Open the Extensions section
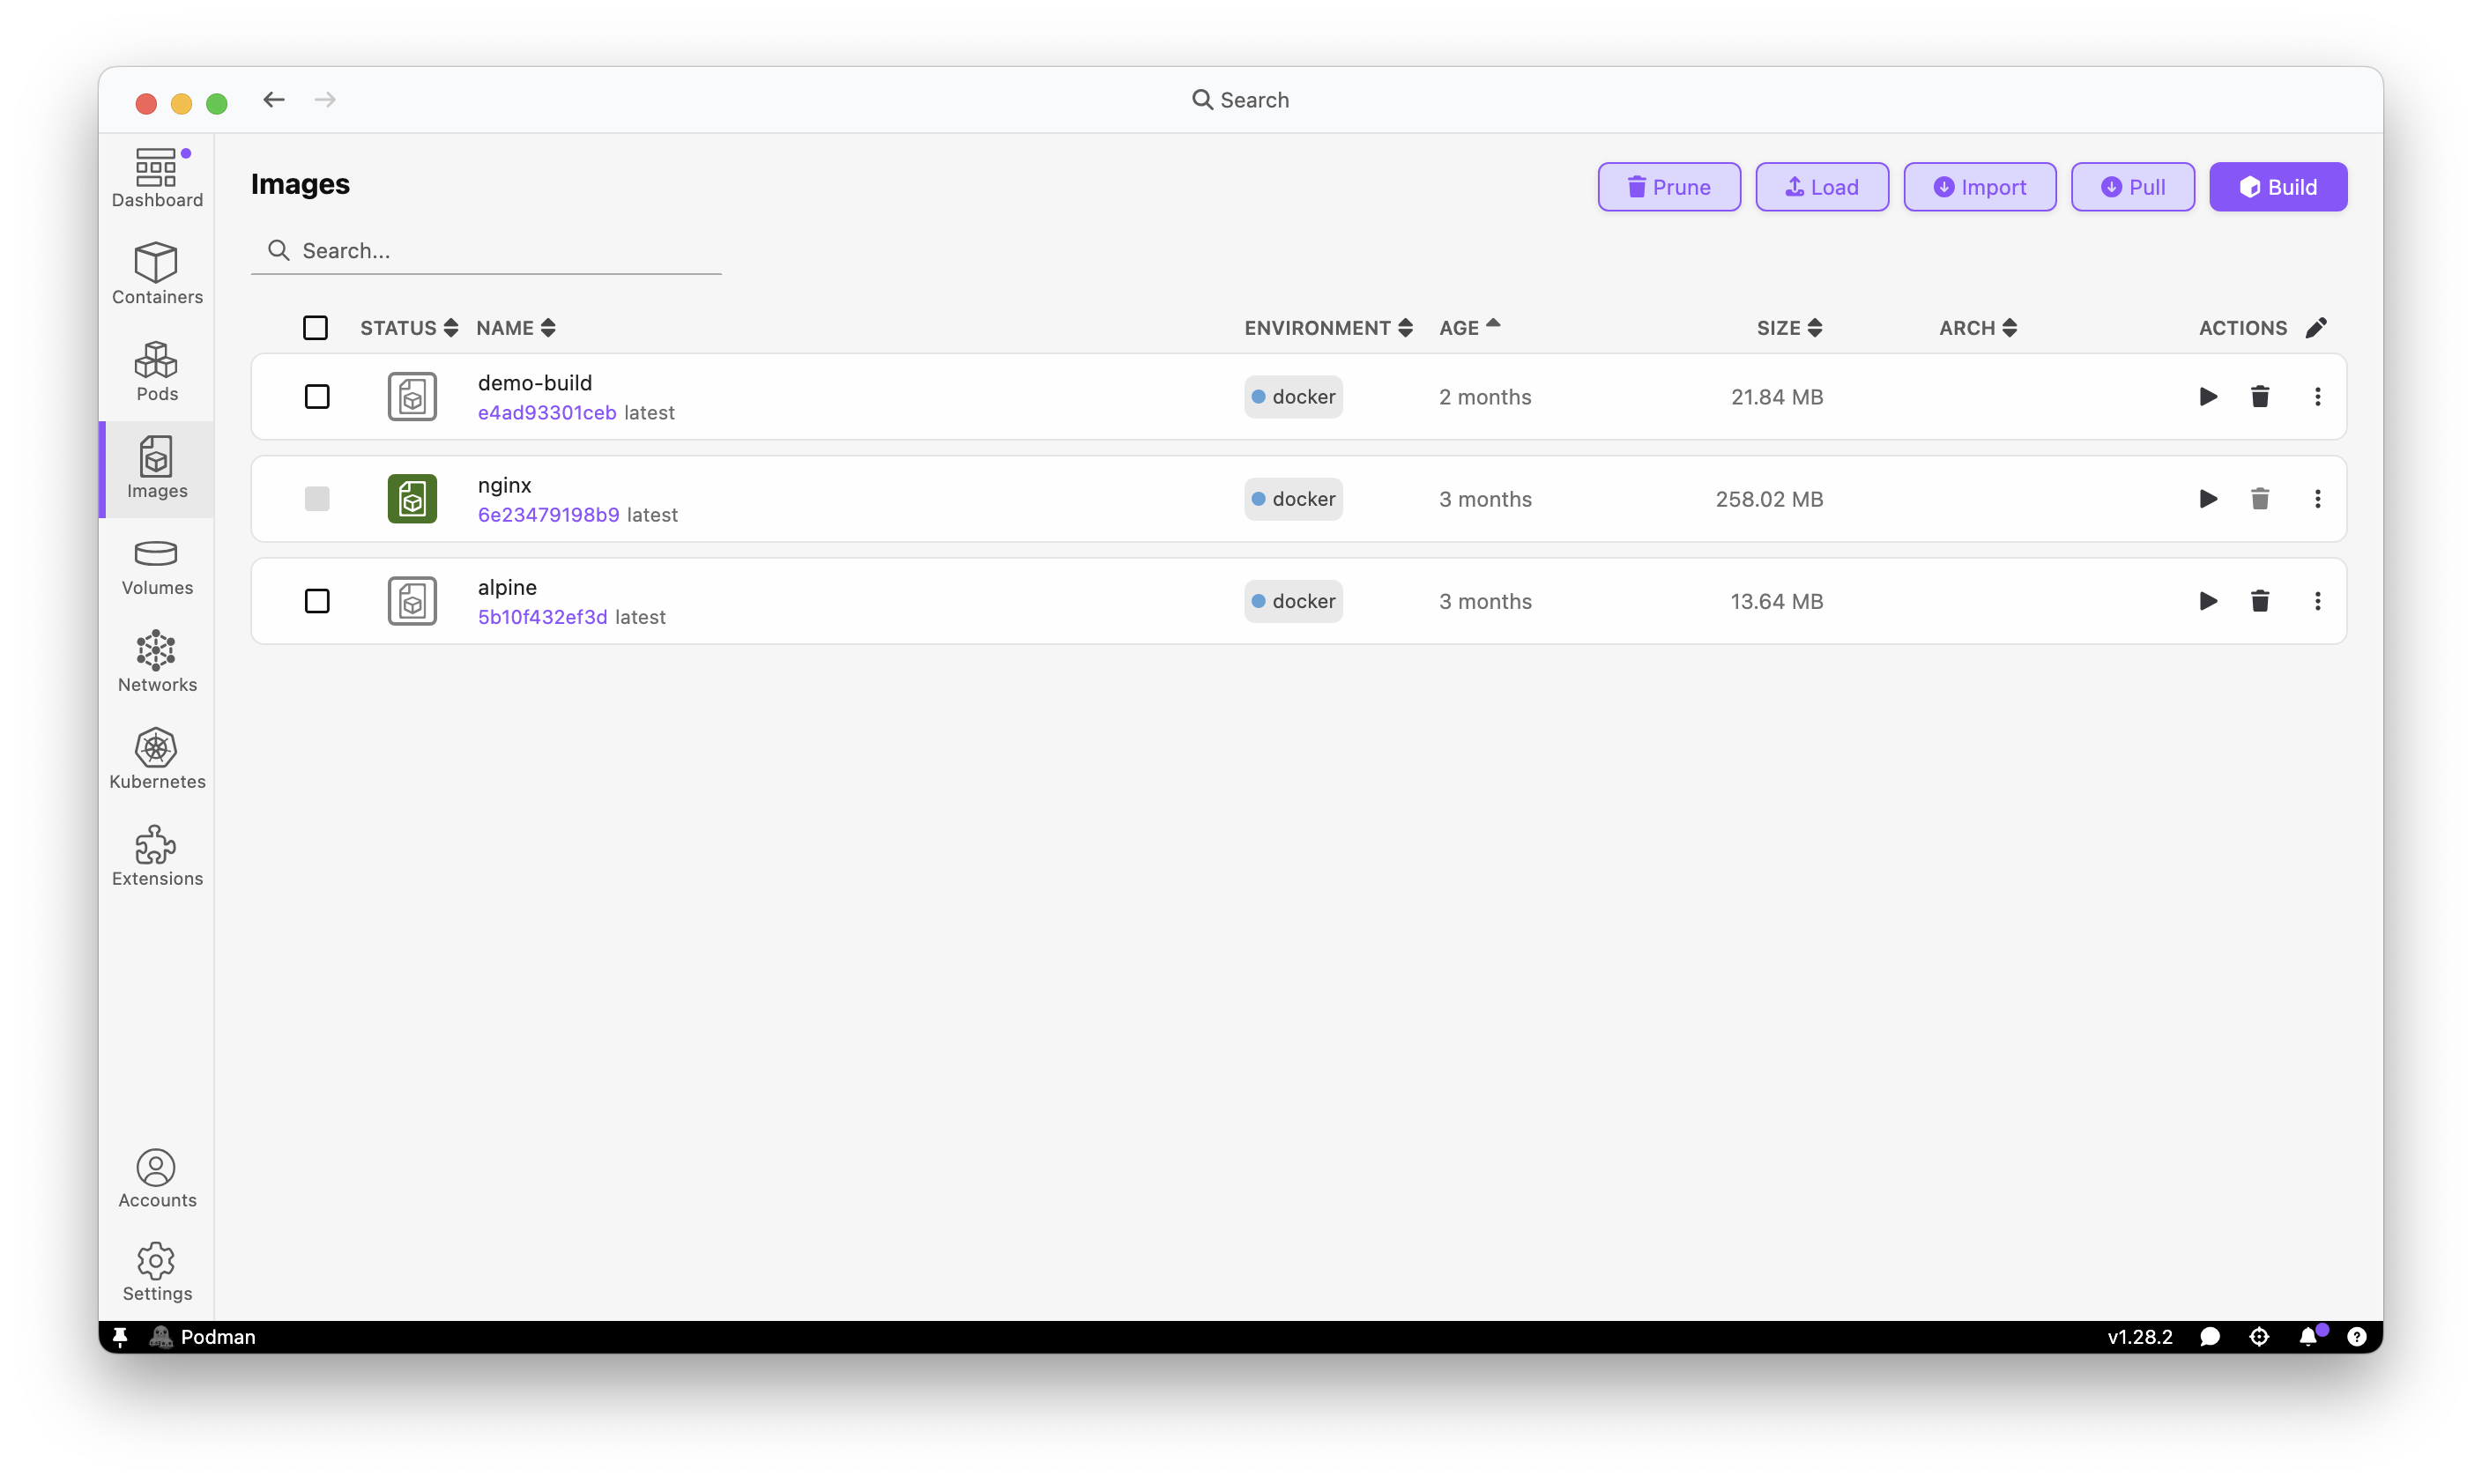 click(157, 856)
